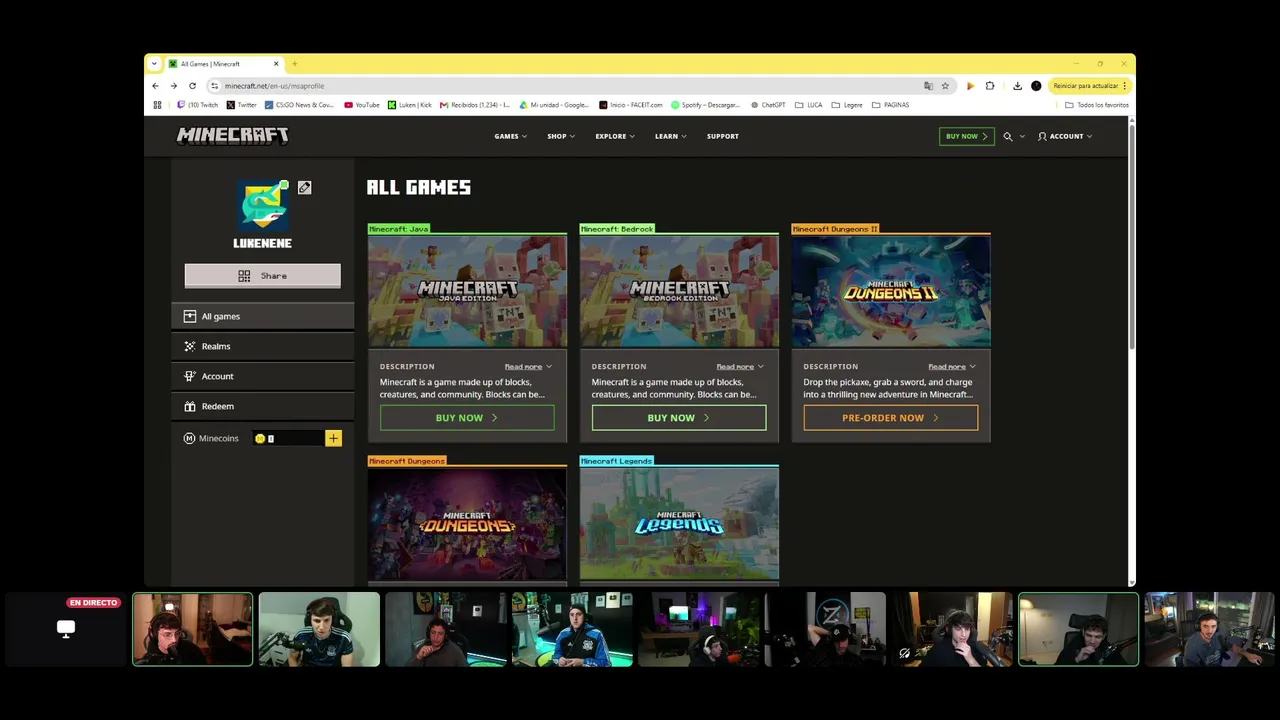
Task: Expand Read more on Minecraft Bedrock card
Action: click(740, 367)
